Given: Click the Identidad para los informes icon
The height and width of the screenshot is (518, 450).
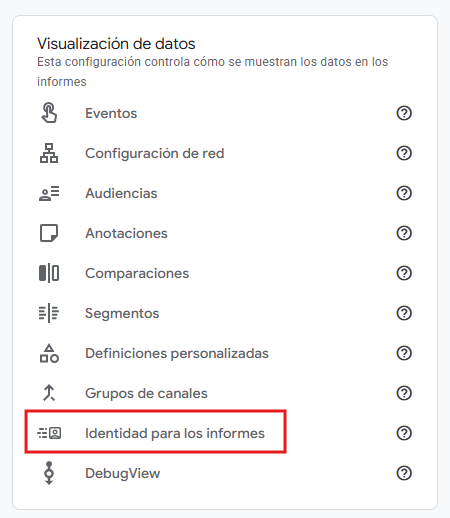Looking at the screenshot, I should pos(49,433).
